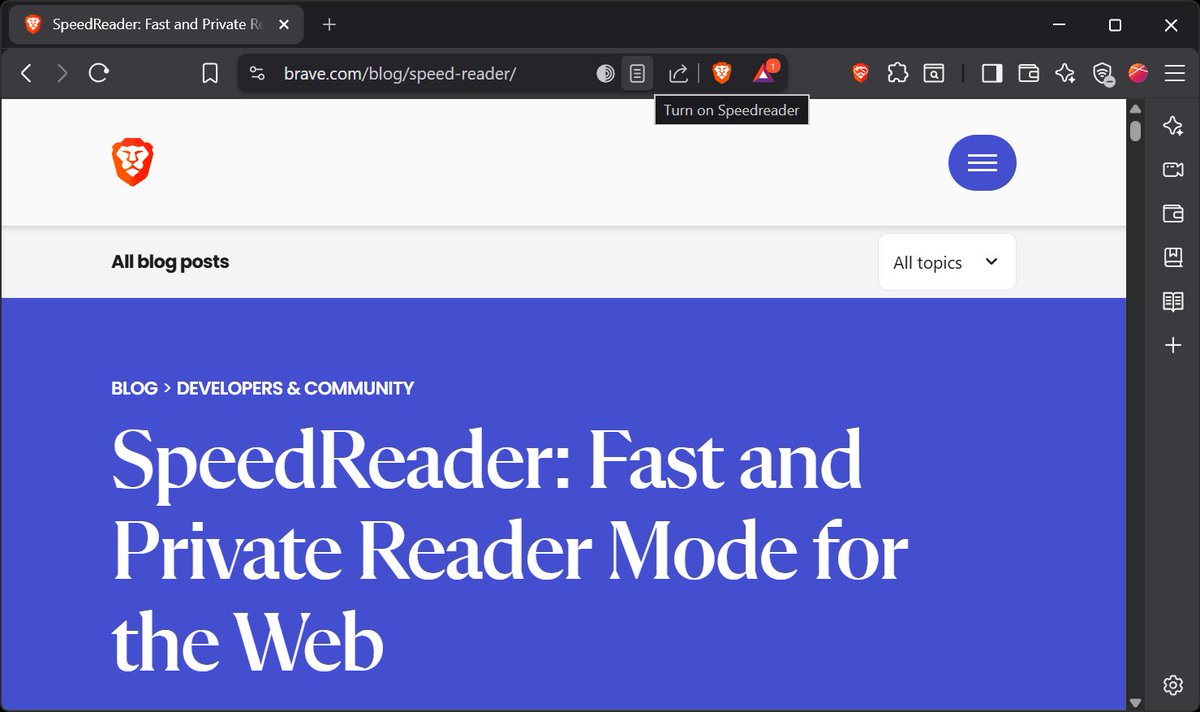Go back to the previous page
Viewport: 1200px width, 712px height.
click(x=27, y=73)
